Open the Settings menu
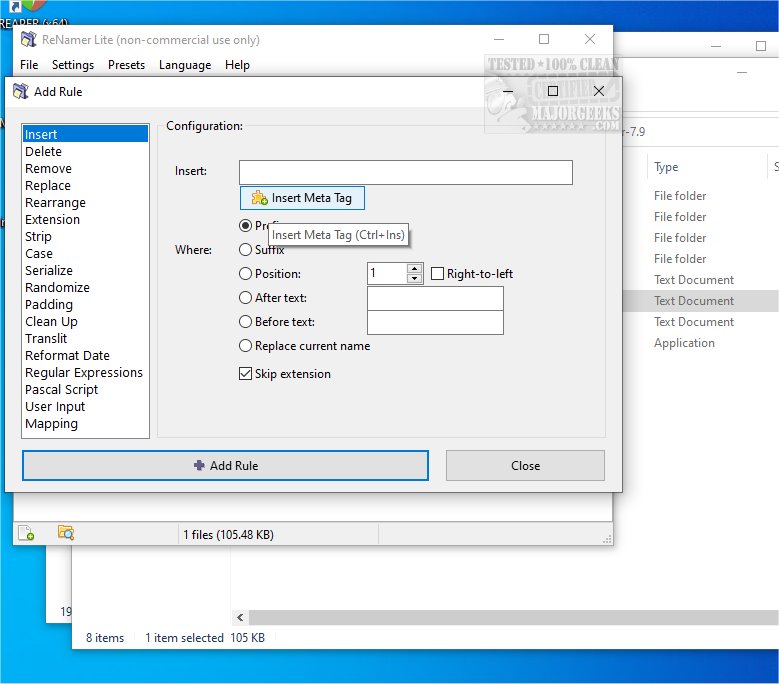Screen dimensions: 779x684 click(73, 65)
